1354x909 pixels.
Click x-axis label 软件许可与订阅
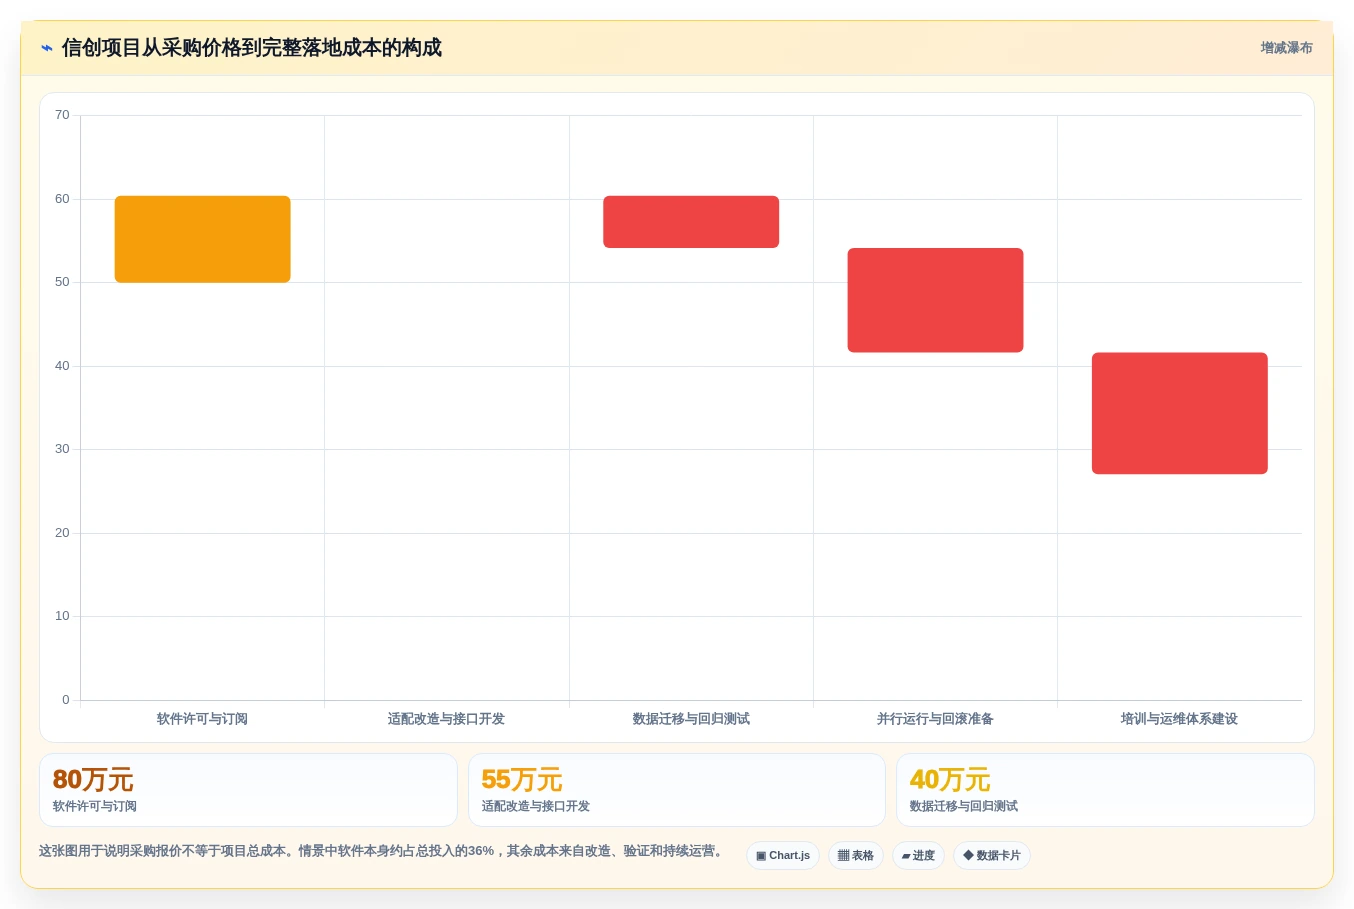click(x=202, y=719)
